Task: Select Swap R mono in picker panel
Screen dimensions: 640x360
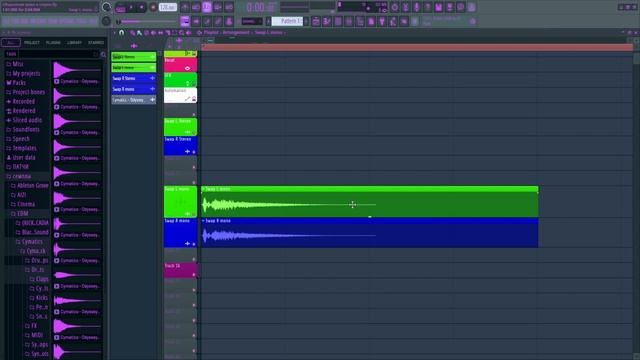Action: [133, 89]
